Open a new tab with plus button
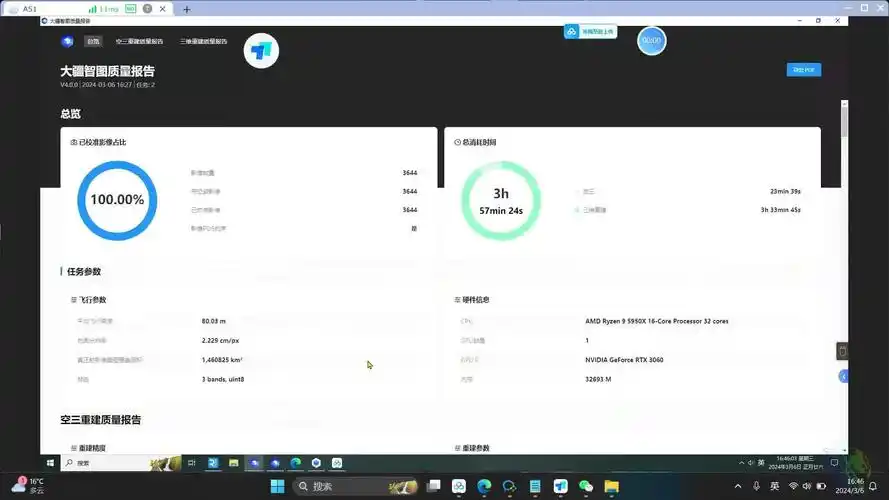Screen dimensions: 889x500 186,8
